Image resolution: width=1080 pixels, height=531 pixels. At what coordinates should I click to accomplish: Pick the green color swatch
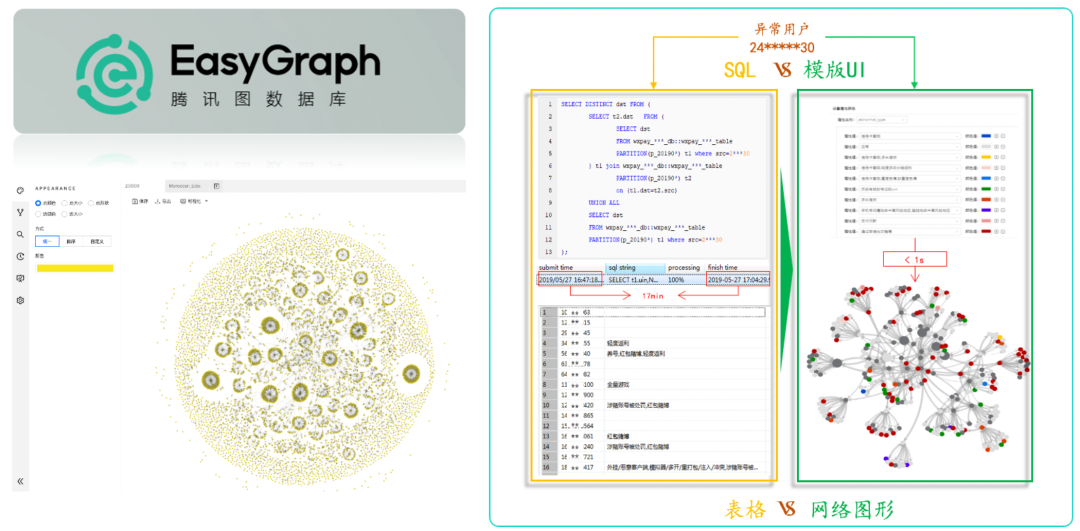(986, 189)
